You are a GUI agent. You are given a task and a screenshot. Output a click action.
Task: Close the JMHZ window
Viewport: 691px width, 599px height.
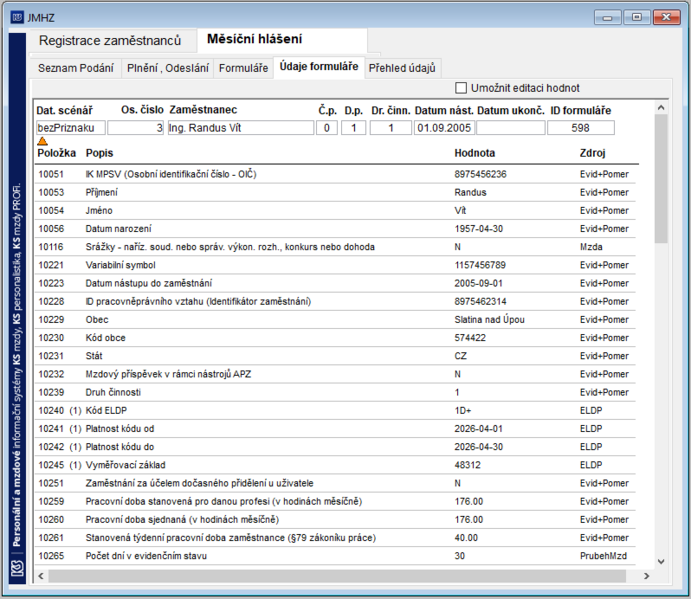pyautogui.click(x=666, y=17)
